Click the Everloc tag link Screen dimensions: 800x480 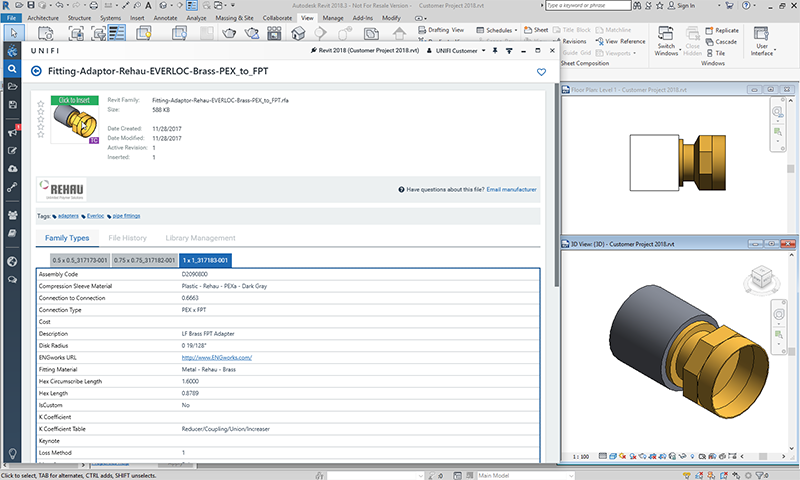click(95, 216)
